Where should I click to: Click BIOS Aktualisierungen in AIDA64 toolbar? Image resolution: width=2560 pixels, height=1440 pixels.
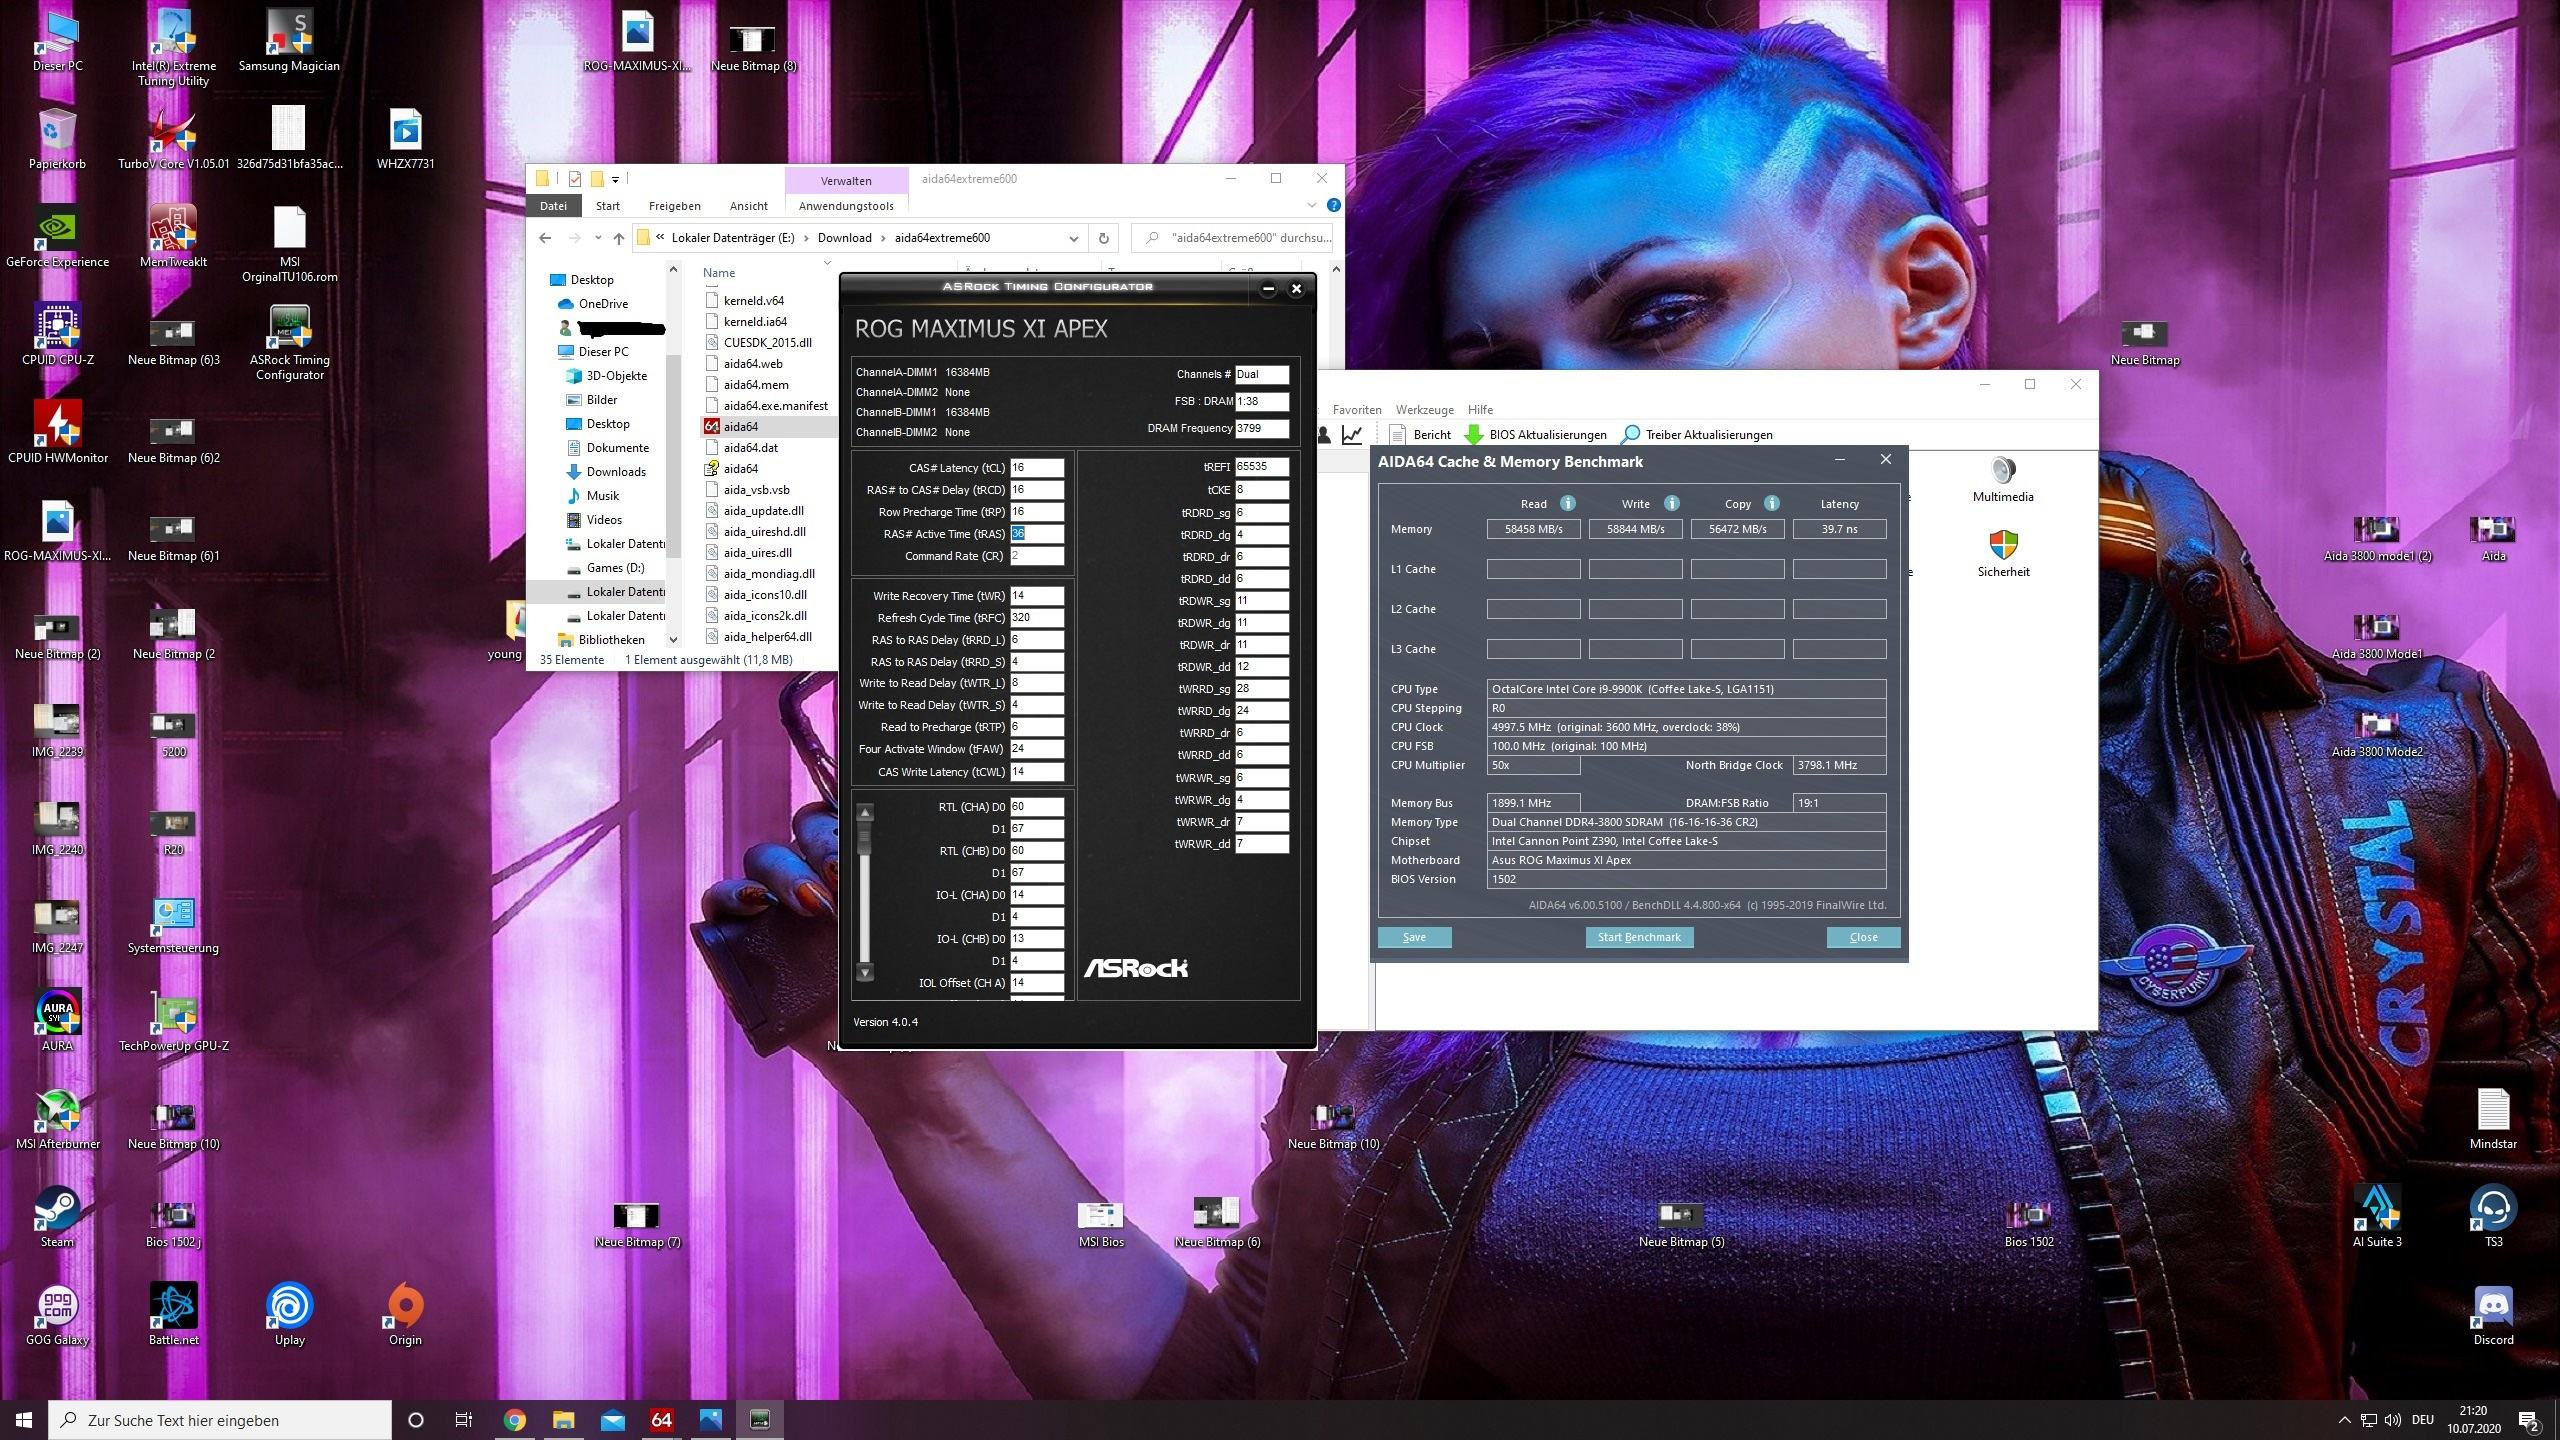(x=1536, y=435)
